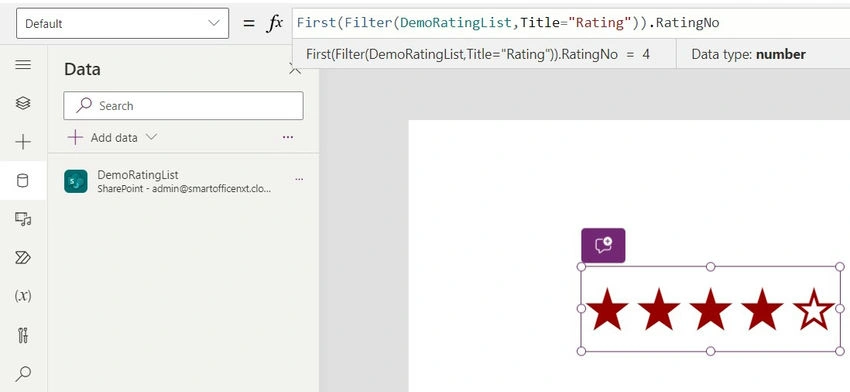Open the Insert plus icon in sidebar
Image resolution: width=850 pixels, height=392 pixels.
23,142
